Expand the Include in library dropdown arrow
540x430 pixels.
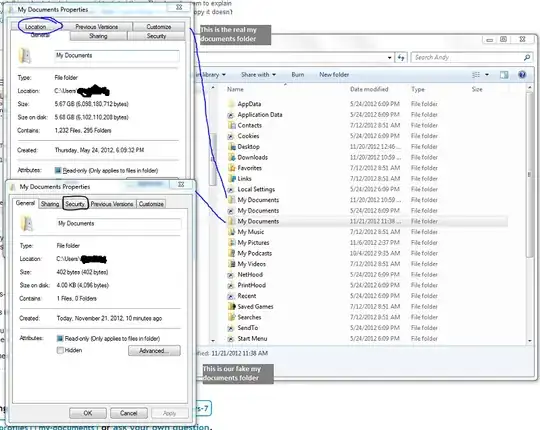[x=224, y=75]
